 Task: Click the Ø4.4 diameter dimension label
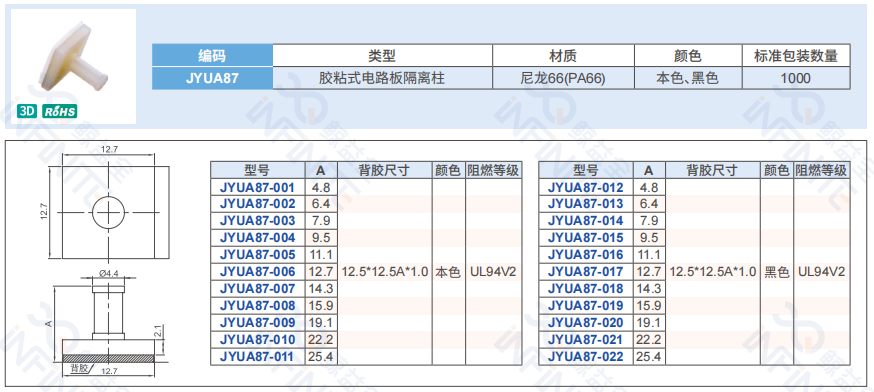coord(108,273)
